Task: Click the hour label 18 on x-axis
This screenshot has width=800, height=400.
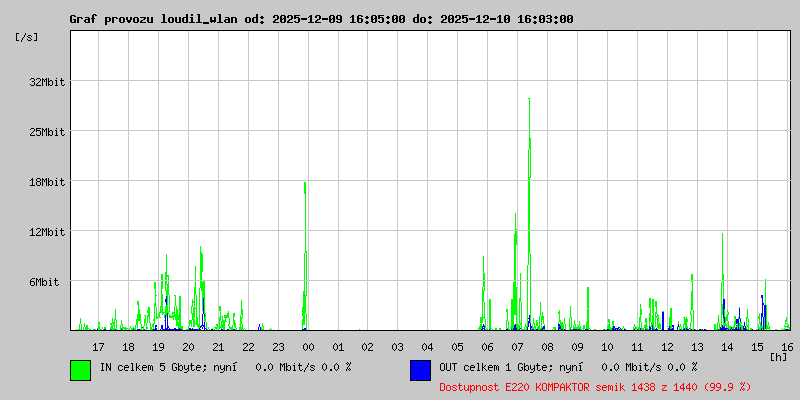Action: [129, 347]
